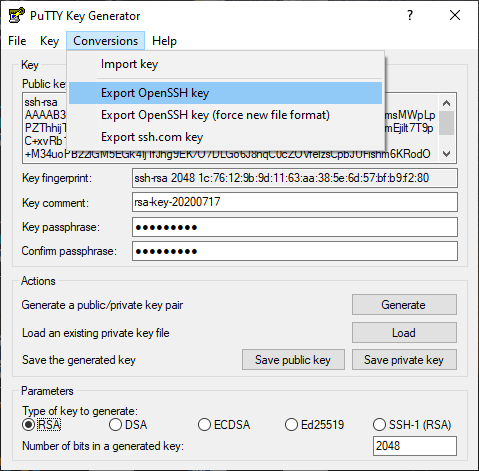Click the Key comment field

(295, 202)
